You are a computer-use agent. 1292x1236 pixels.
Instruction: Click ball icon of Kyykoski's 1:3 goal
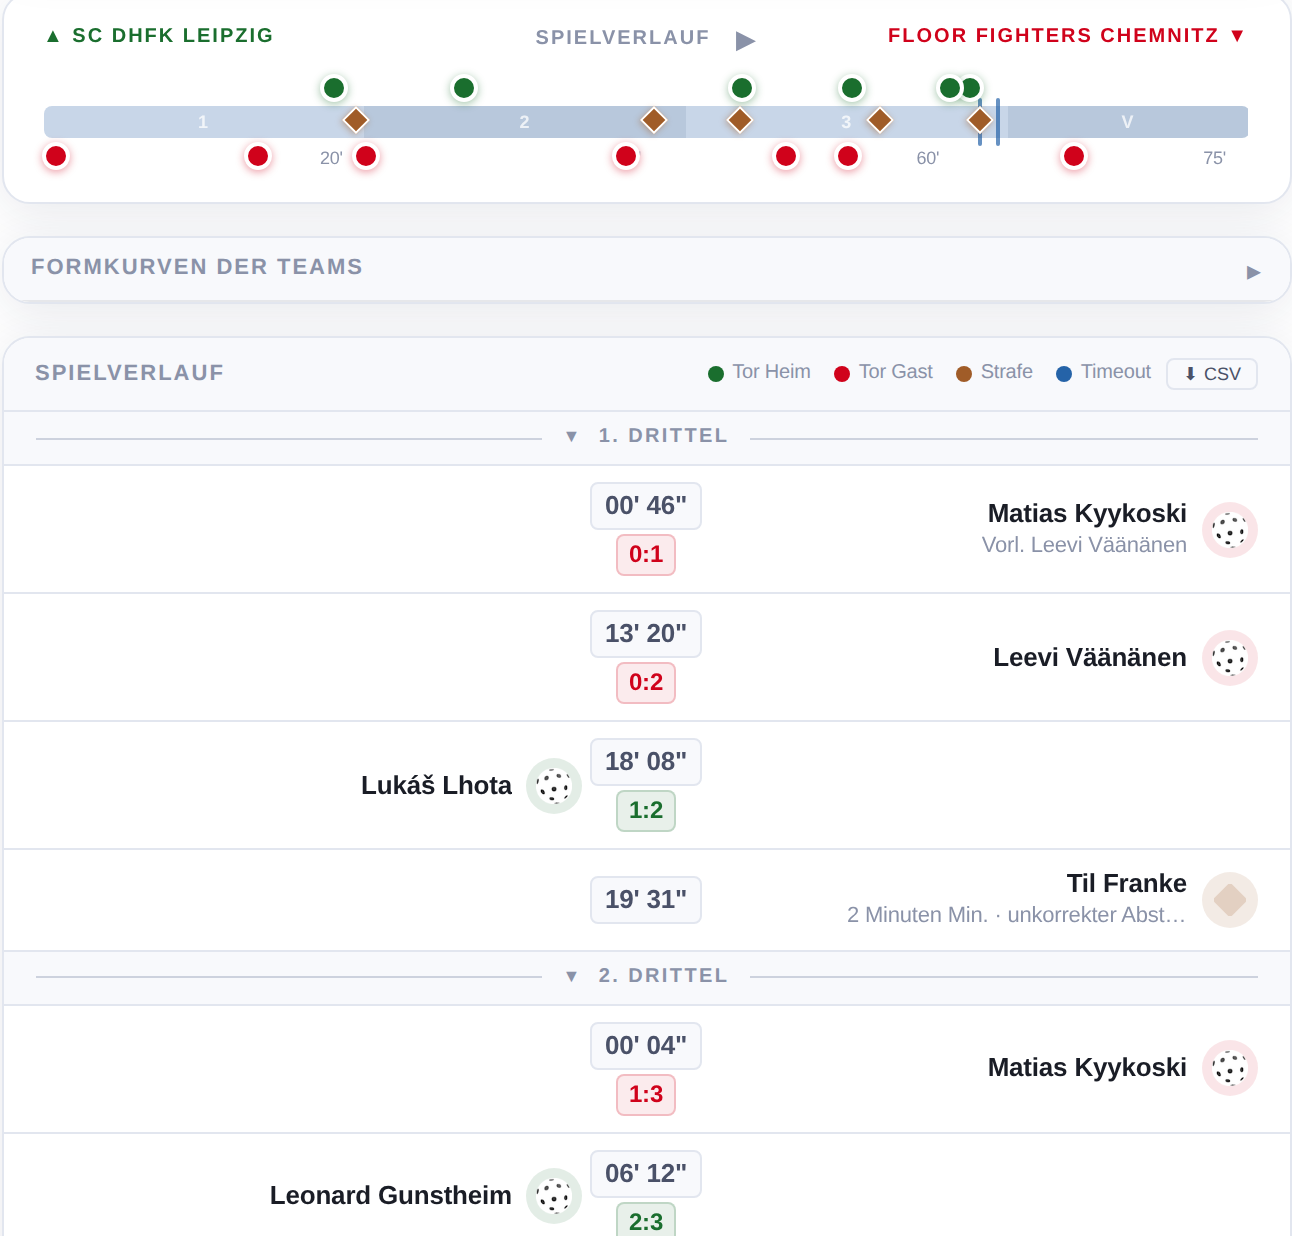pos(1230,1068)
